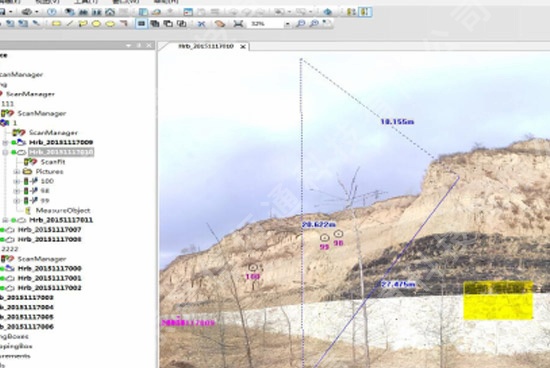Screen dimensions: 550x368
Task: Expand the scan point 100 node
Action: coord(16,181)
